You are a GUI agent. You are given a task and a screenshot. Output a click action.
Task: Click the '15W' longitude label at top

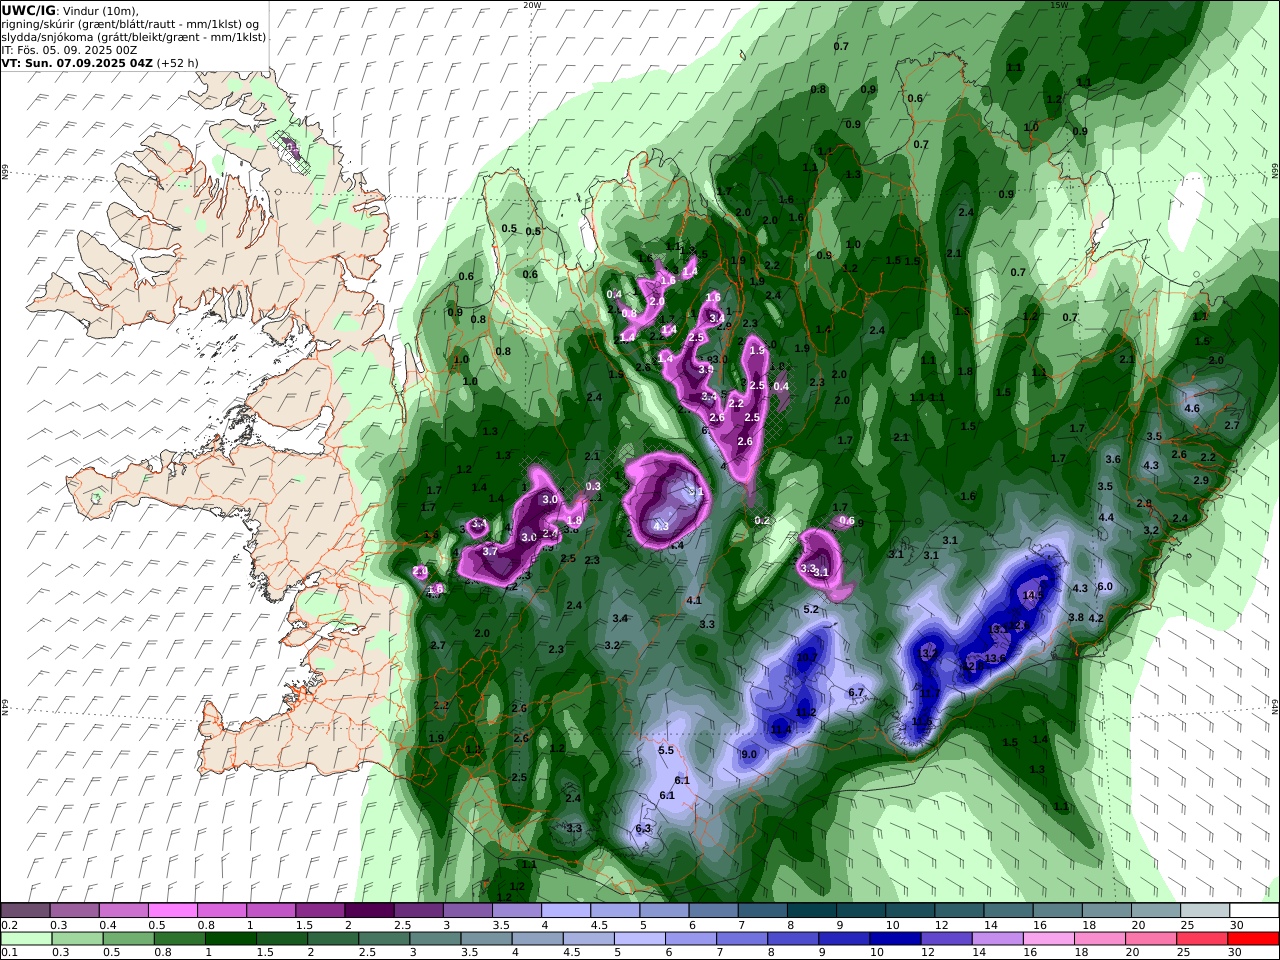point(1059,5)
